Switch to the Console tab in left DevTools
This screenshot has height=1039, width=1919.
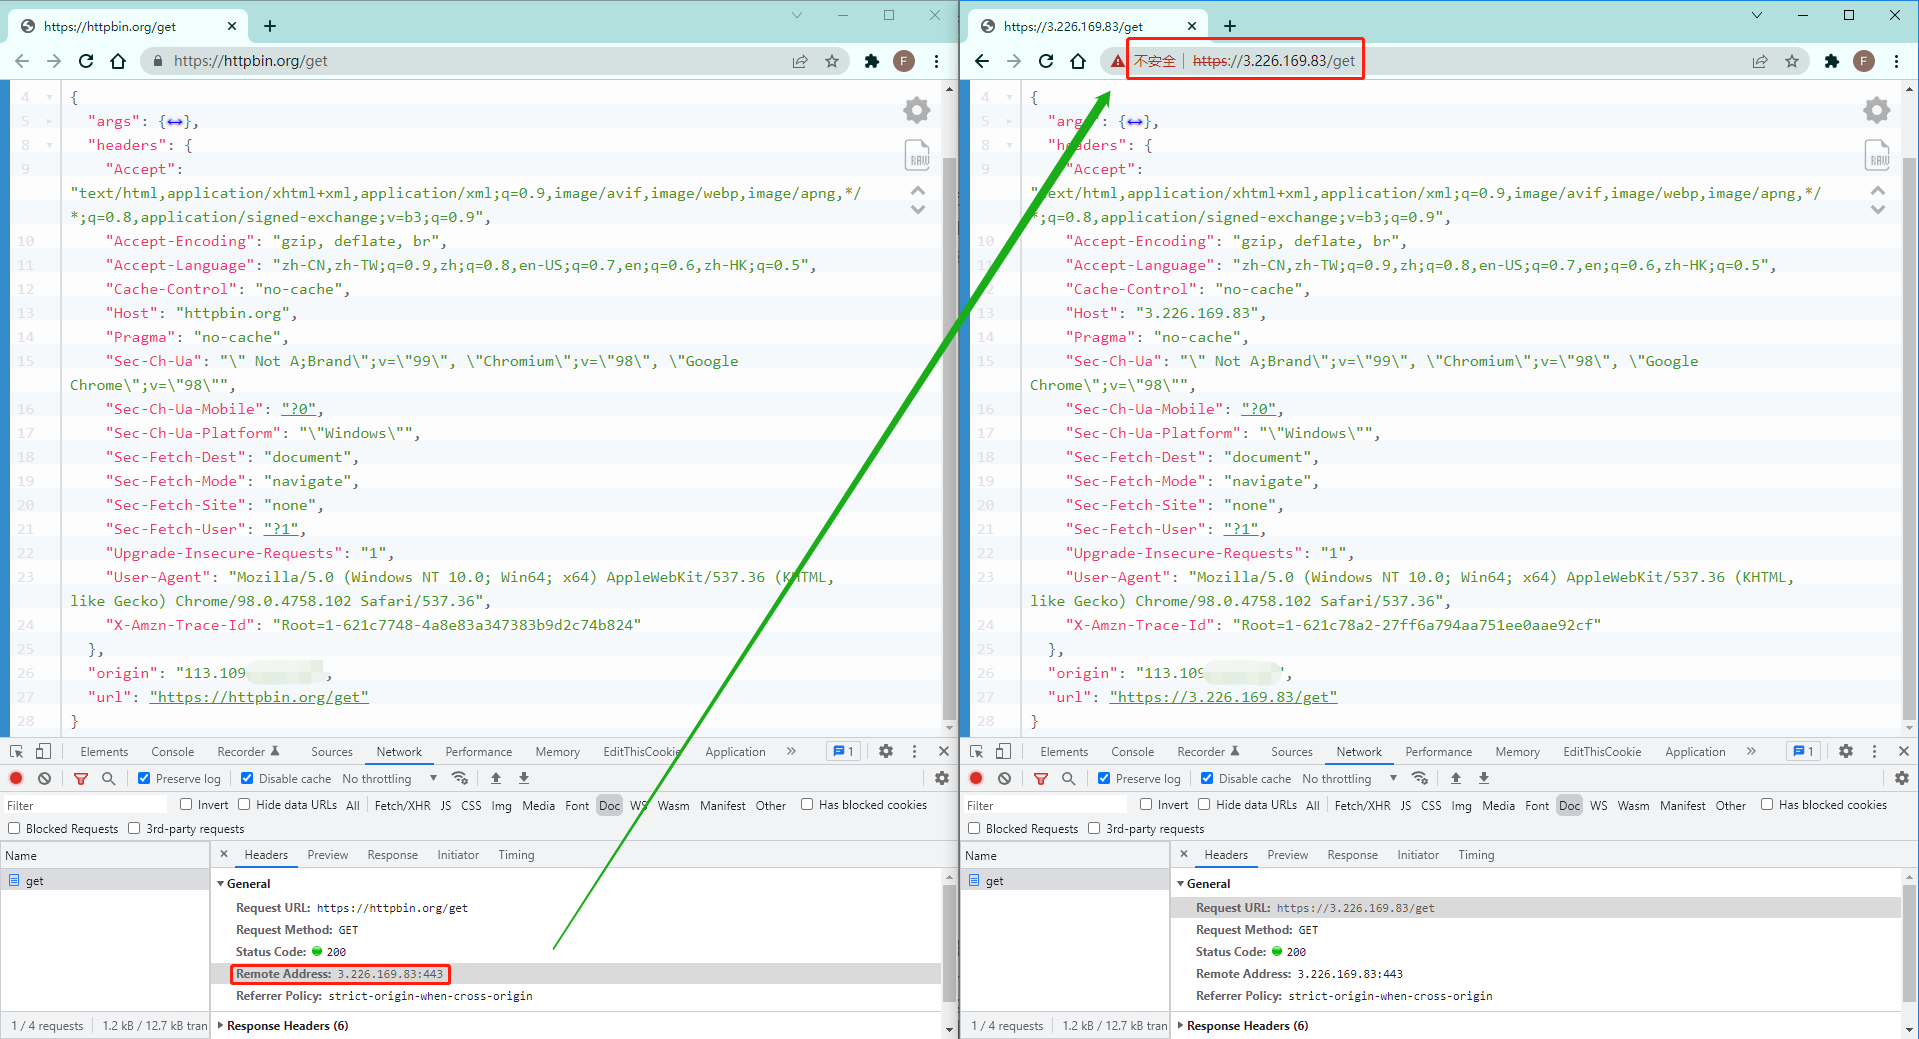(173, 752)
